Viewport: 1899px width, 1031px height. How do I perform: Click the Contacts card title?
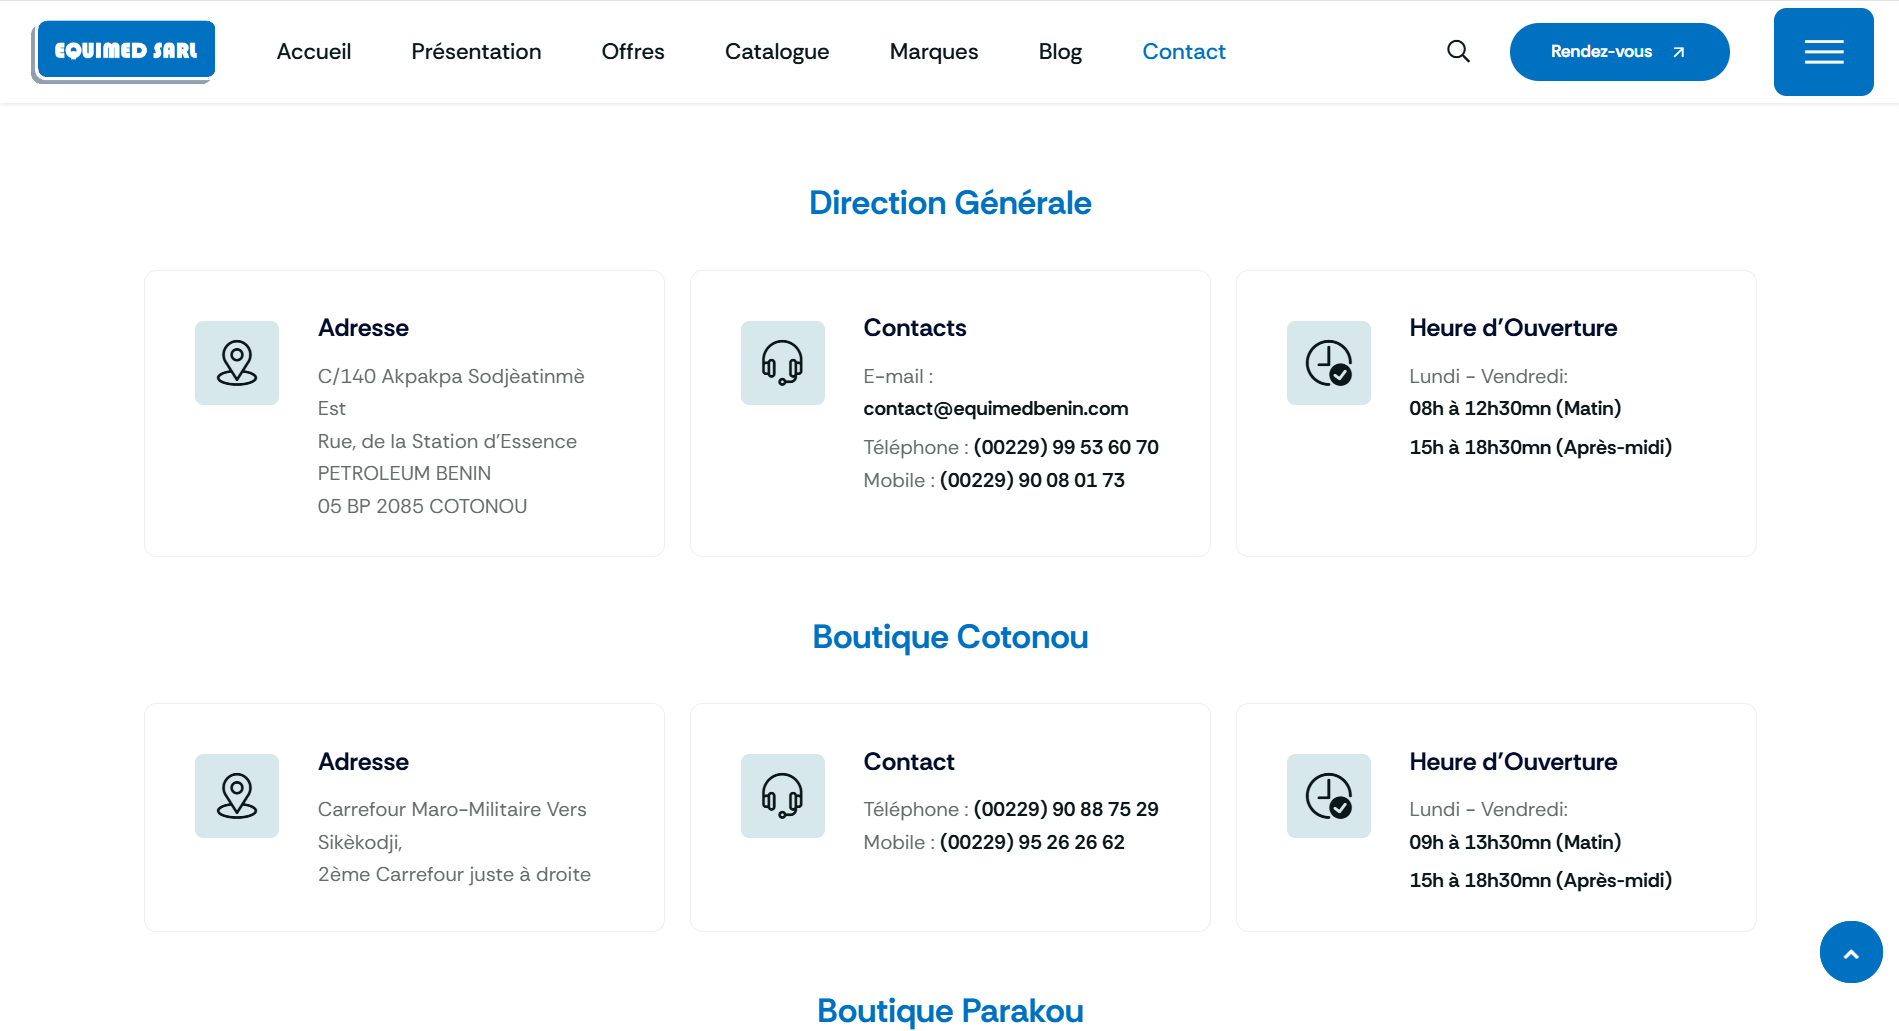[915, 328]
